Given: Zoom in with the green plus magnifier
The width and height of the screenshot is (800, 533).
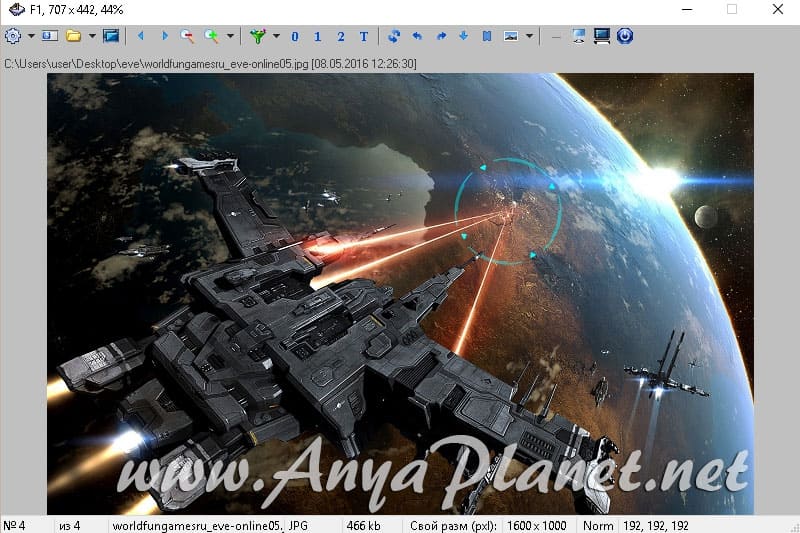Looking at the screenshot, I should point(211,36).
